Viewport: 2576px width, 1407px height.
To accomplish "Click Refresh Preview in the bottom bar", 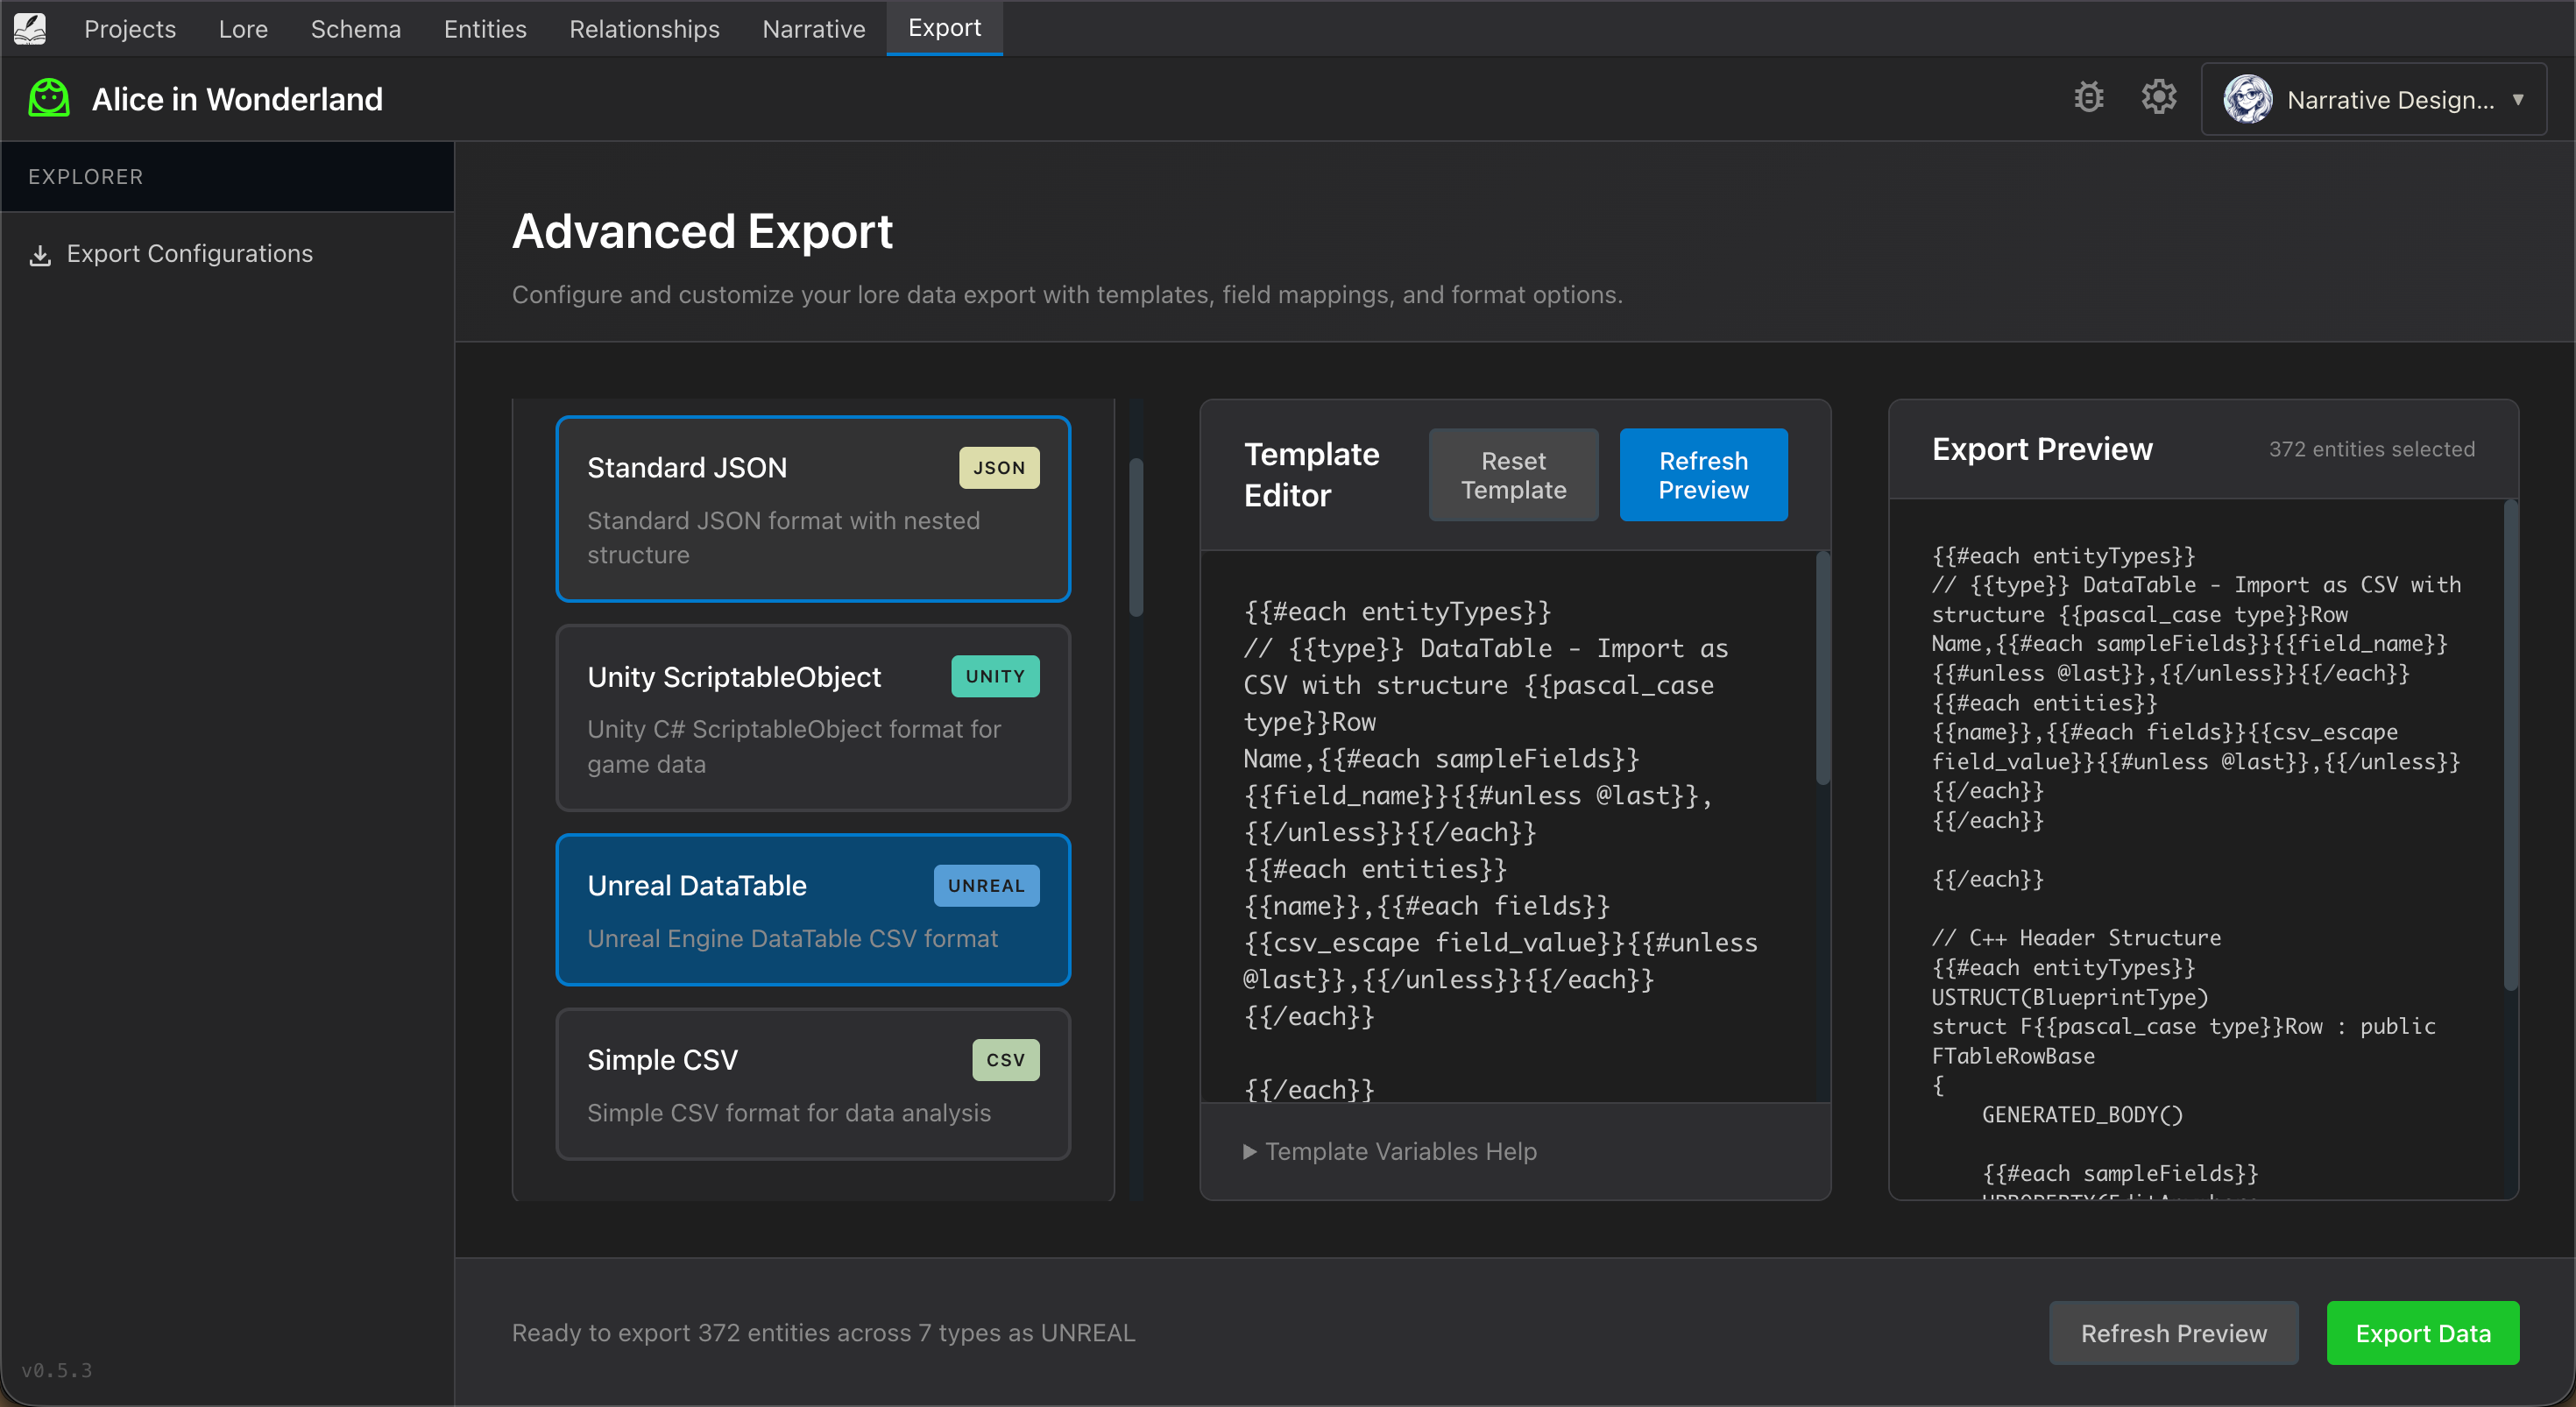I will 2174,1333.
